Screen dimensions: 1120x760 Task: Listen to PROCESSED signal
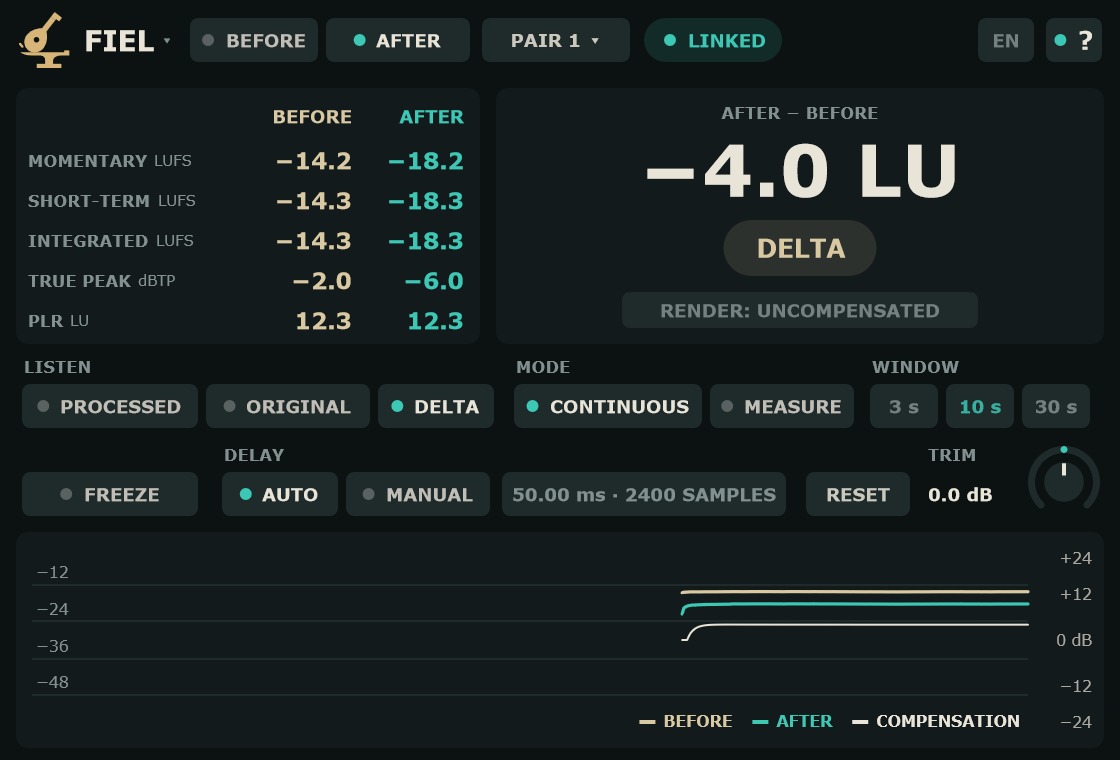(110, 406)
